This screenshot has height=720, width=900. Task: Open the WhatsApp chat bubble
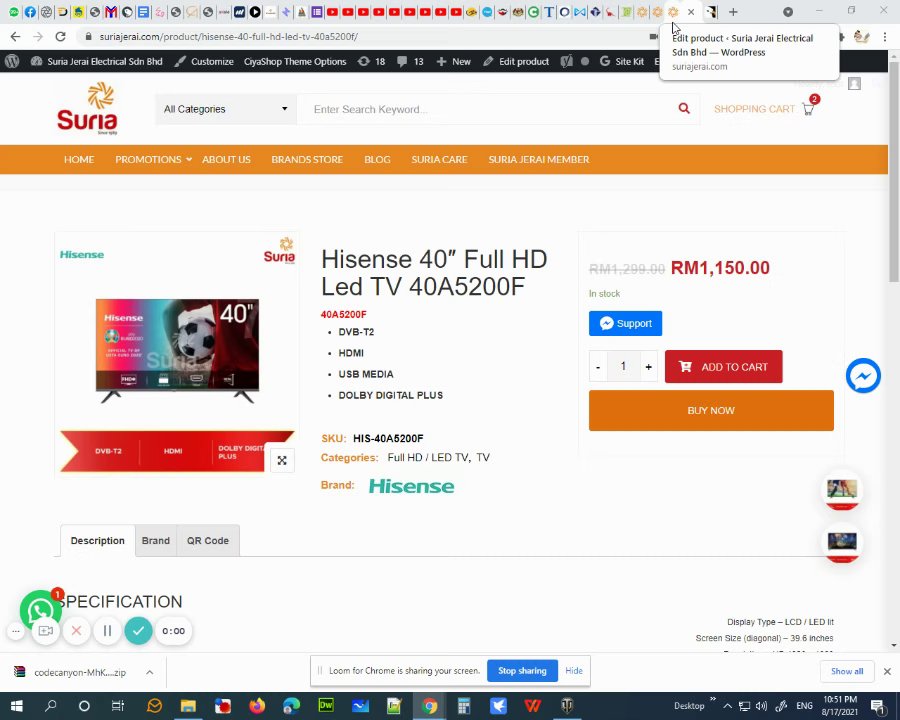[40, 610]
